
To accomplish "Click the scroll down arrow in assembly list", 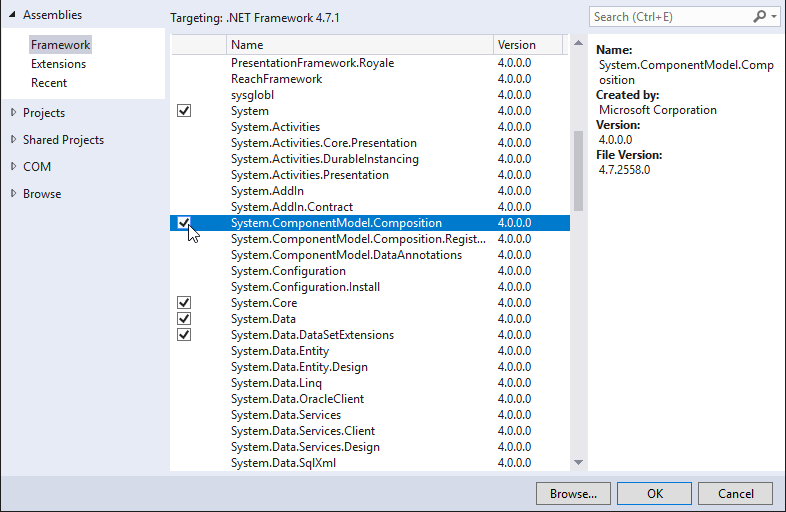I will coord(577,463).
